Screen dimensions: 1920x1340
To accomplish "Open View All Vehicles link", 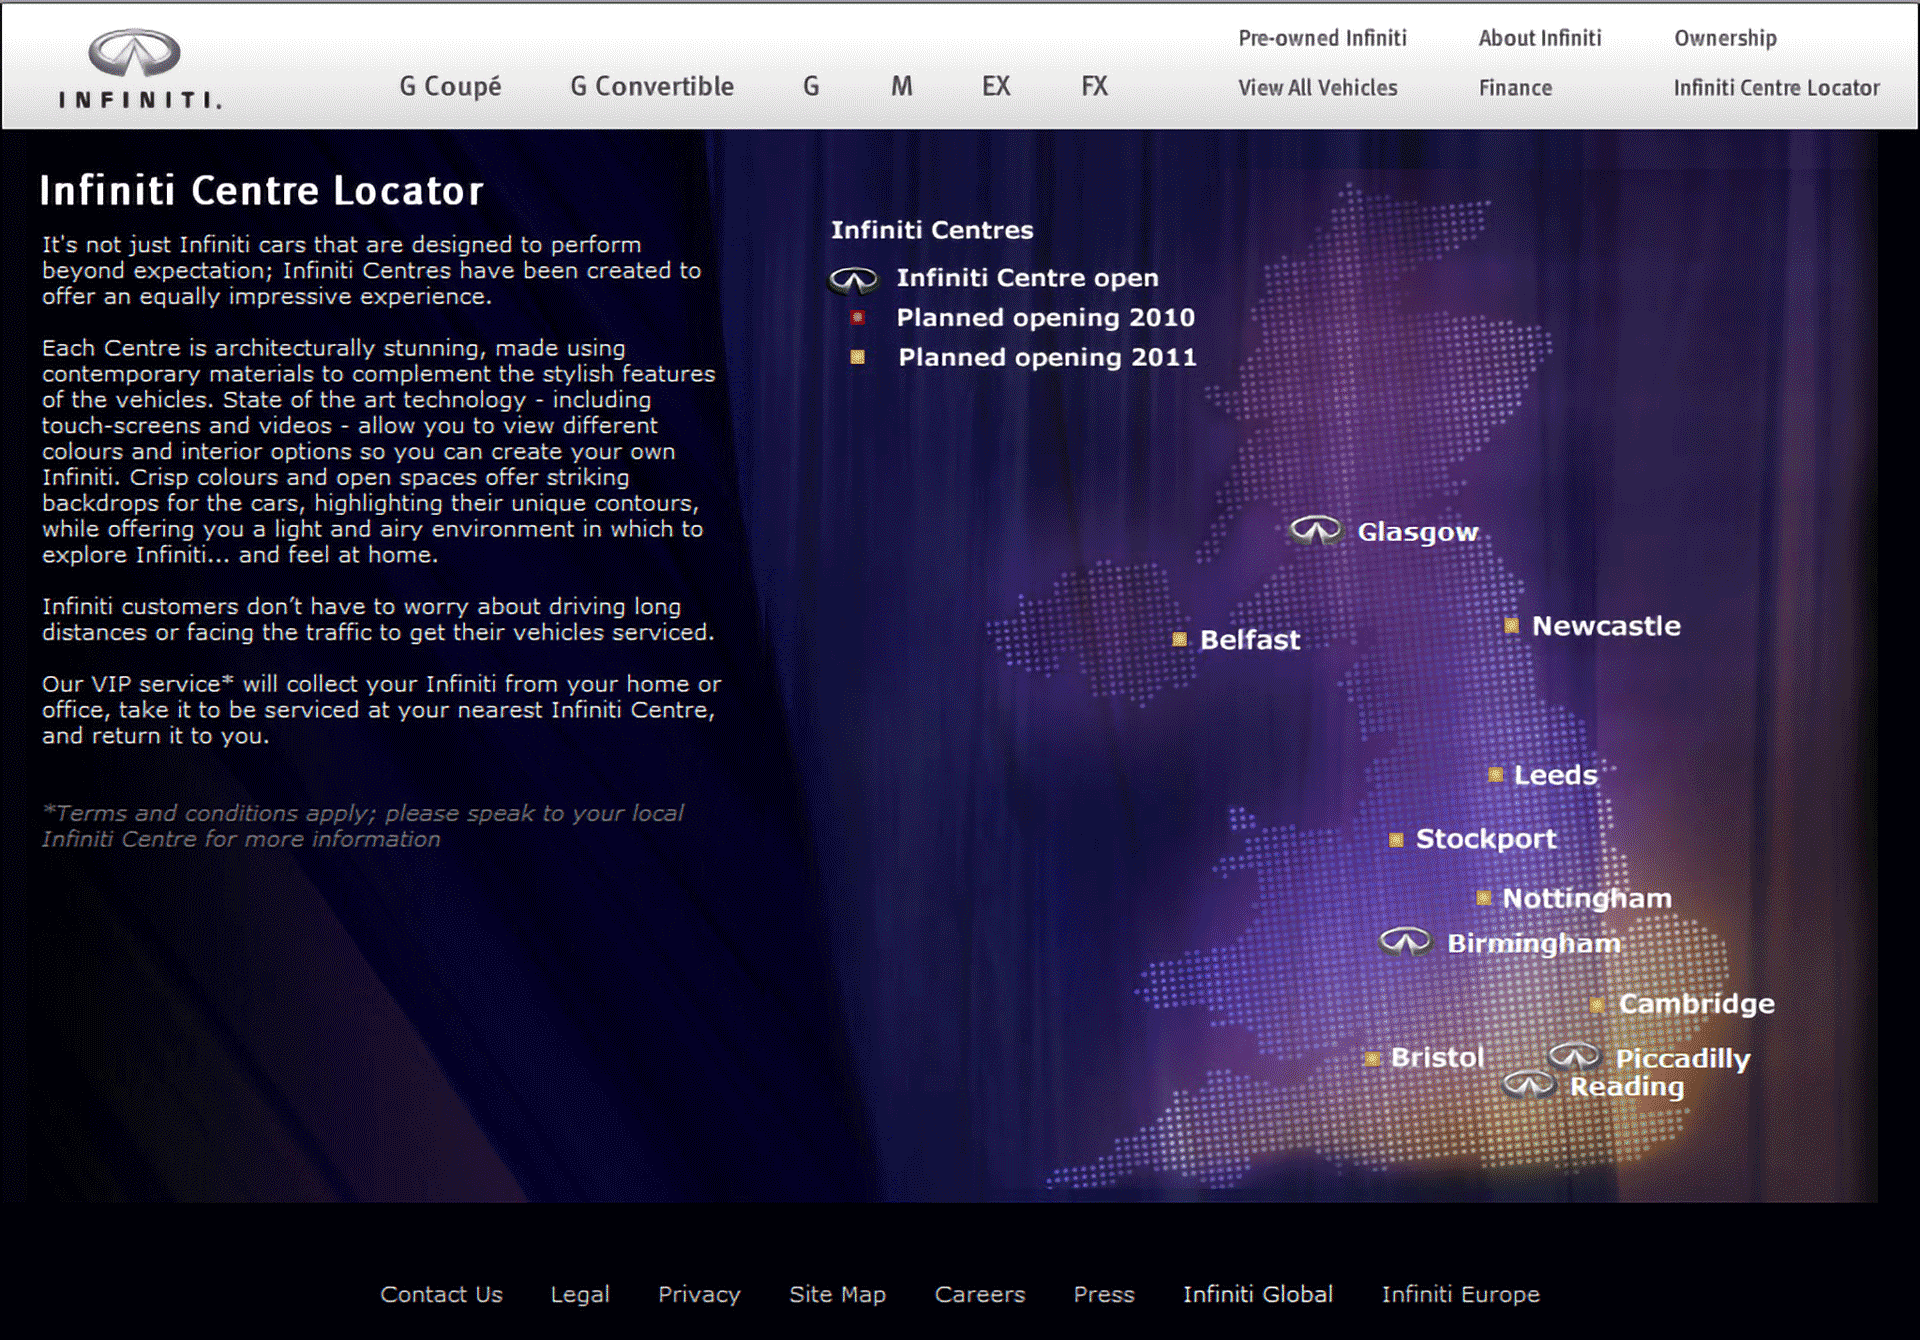I will coord(1317,88).
